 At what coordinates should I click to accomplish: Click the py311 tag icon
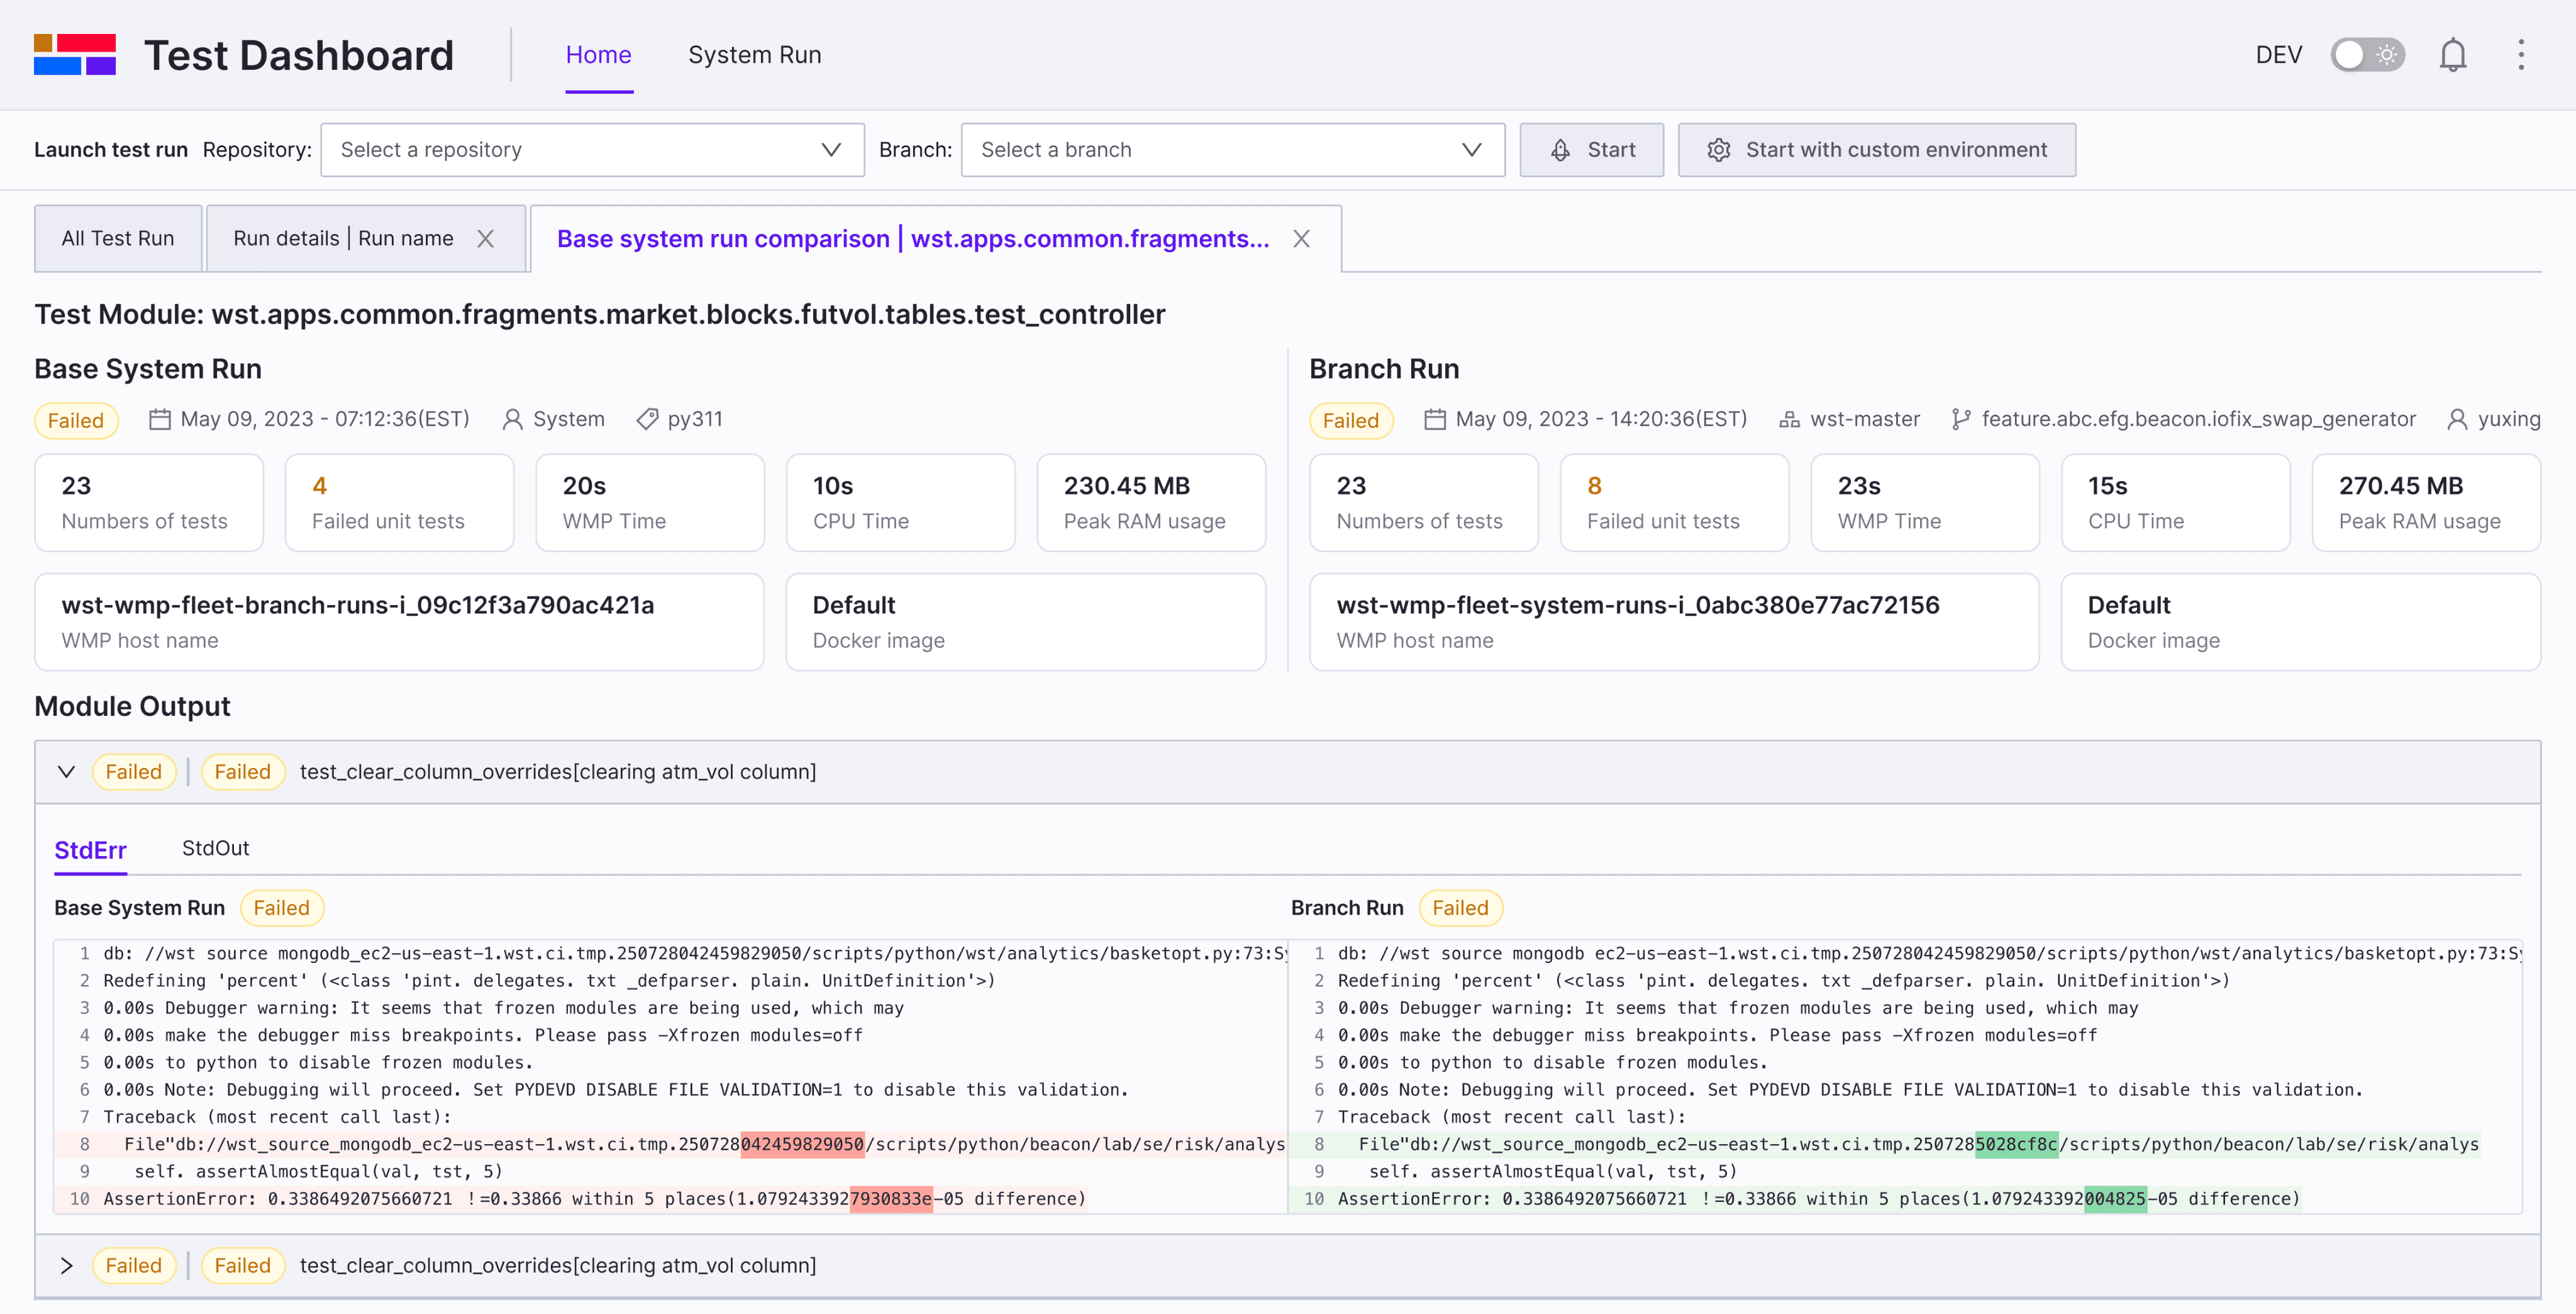(647, 419)
